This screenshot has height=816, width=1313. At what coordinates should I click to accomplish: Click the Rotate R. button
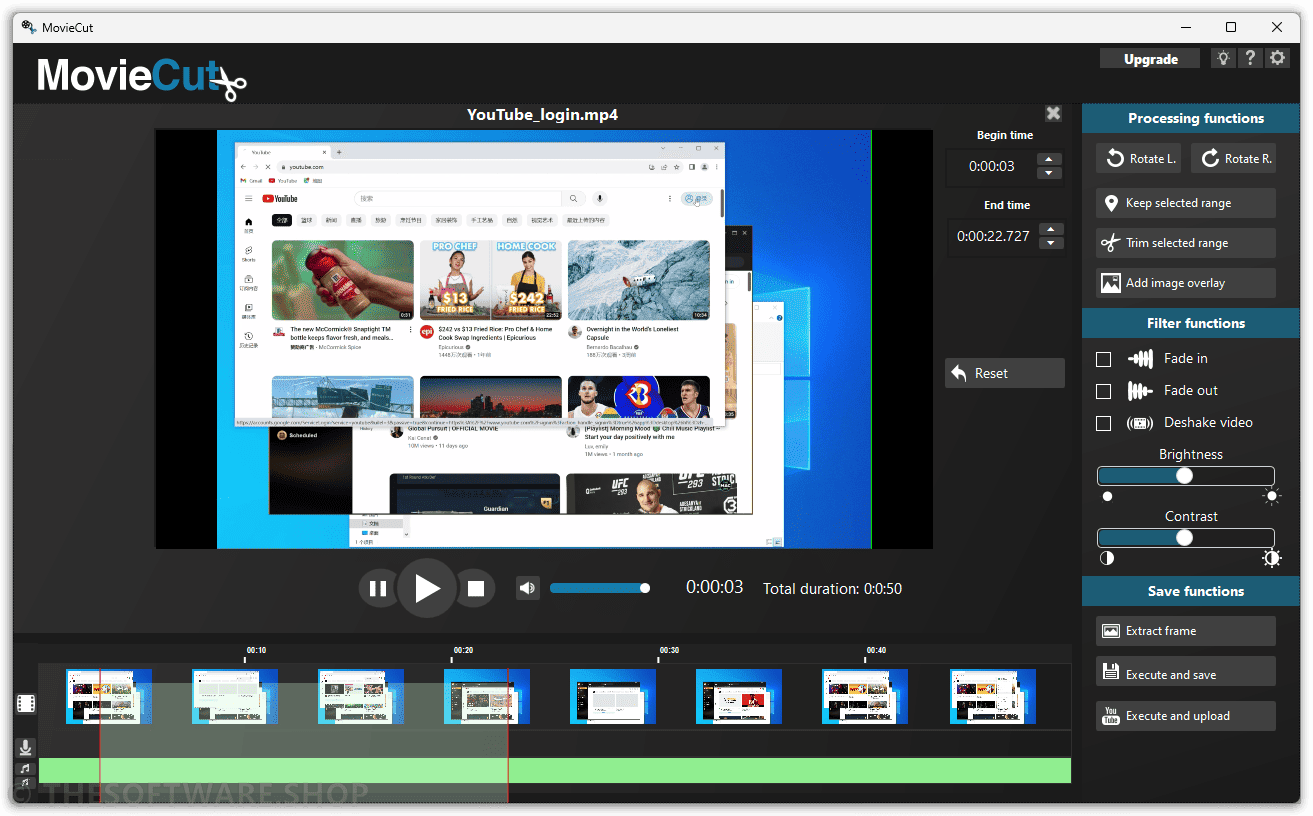coord(1233,158)
